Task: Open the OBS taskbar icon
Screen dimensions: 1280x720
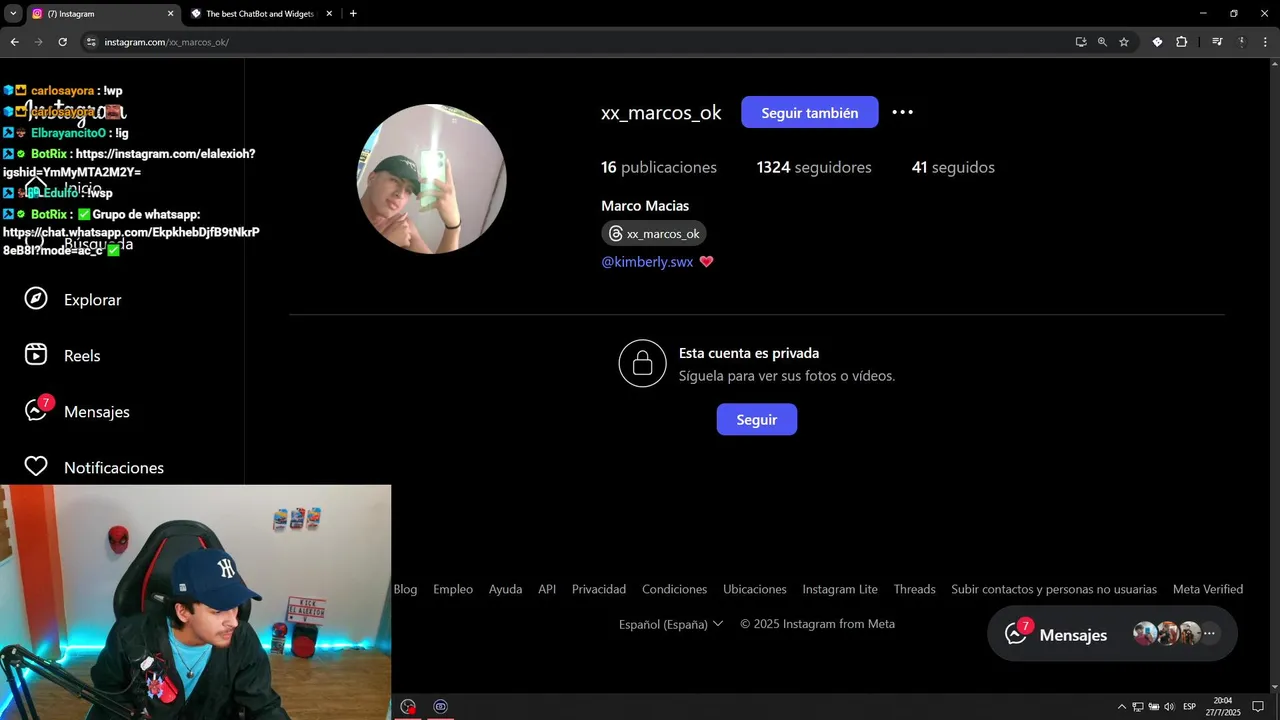Action: [x=408, y=706]
